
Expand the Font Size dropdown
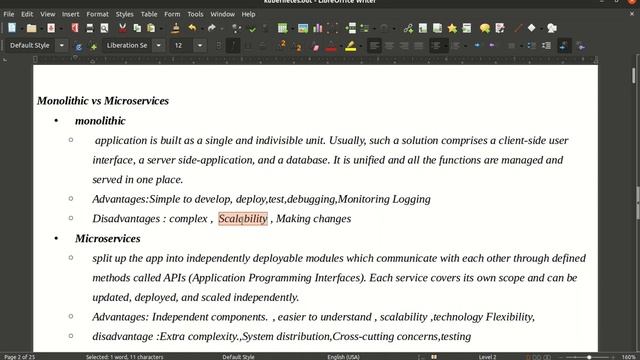(200, 45)
